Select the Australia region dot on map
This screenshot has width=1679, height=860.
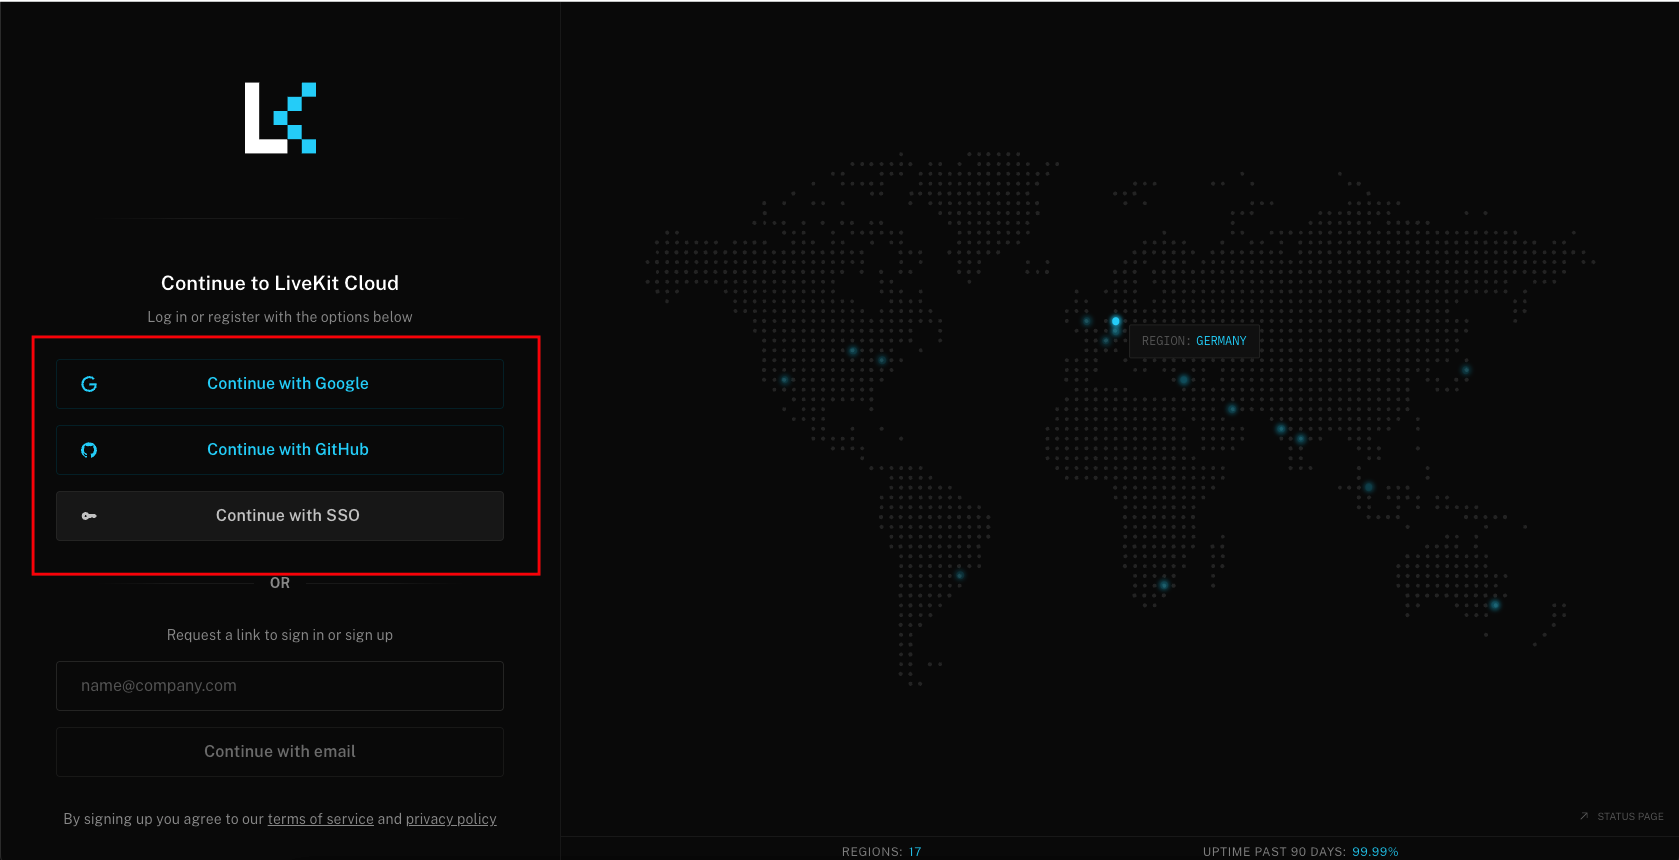coord(1495,605)
